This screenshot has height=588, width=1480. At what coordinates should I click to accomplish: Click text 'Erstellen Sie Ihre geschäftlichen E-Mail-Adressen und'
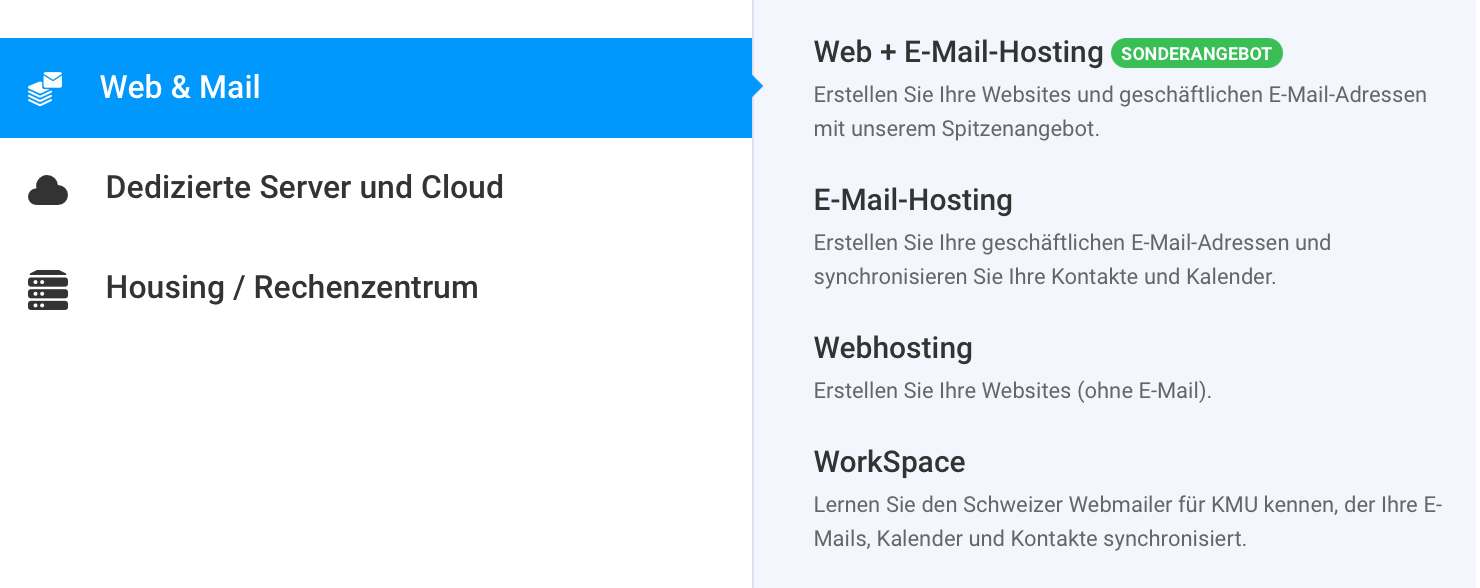(x=1072, y=243)
